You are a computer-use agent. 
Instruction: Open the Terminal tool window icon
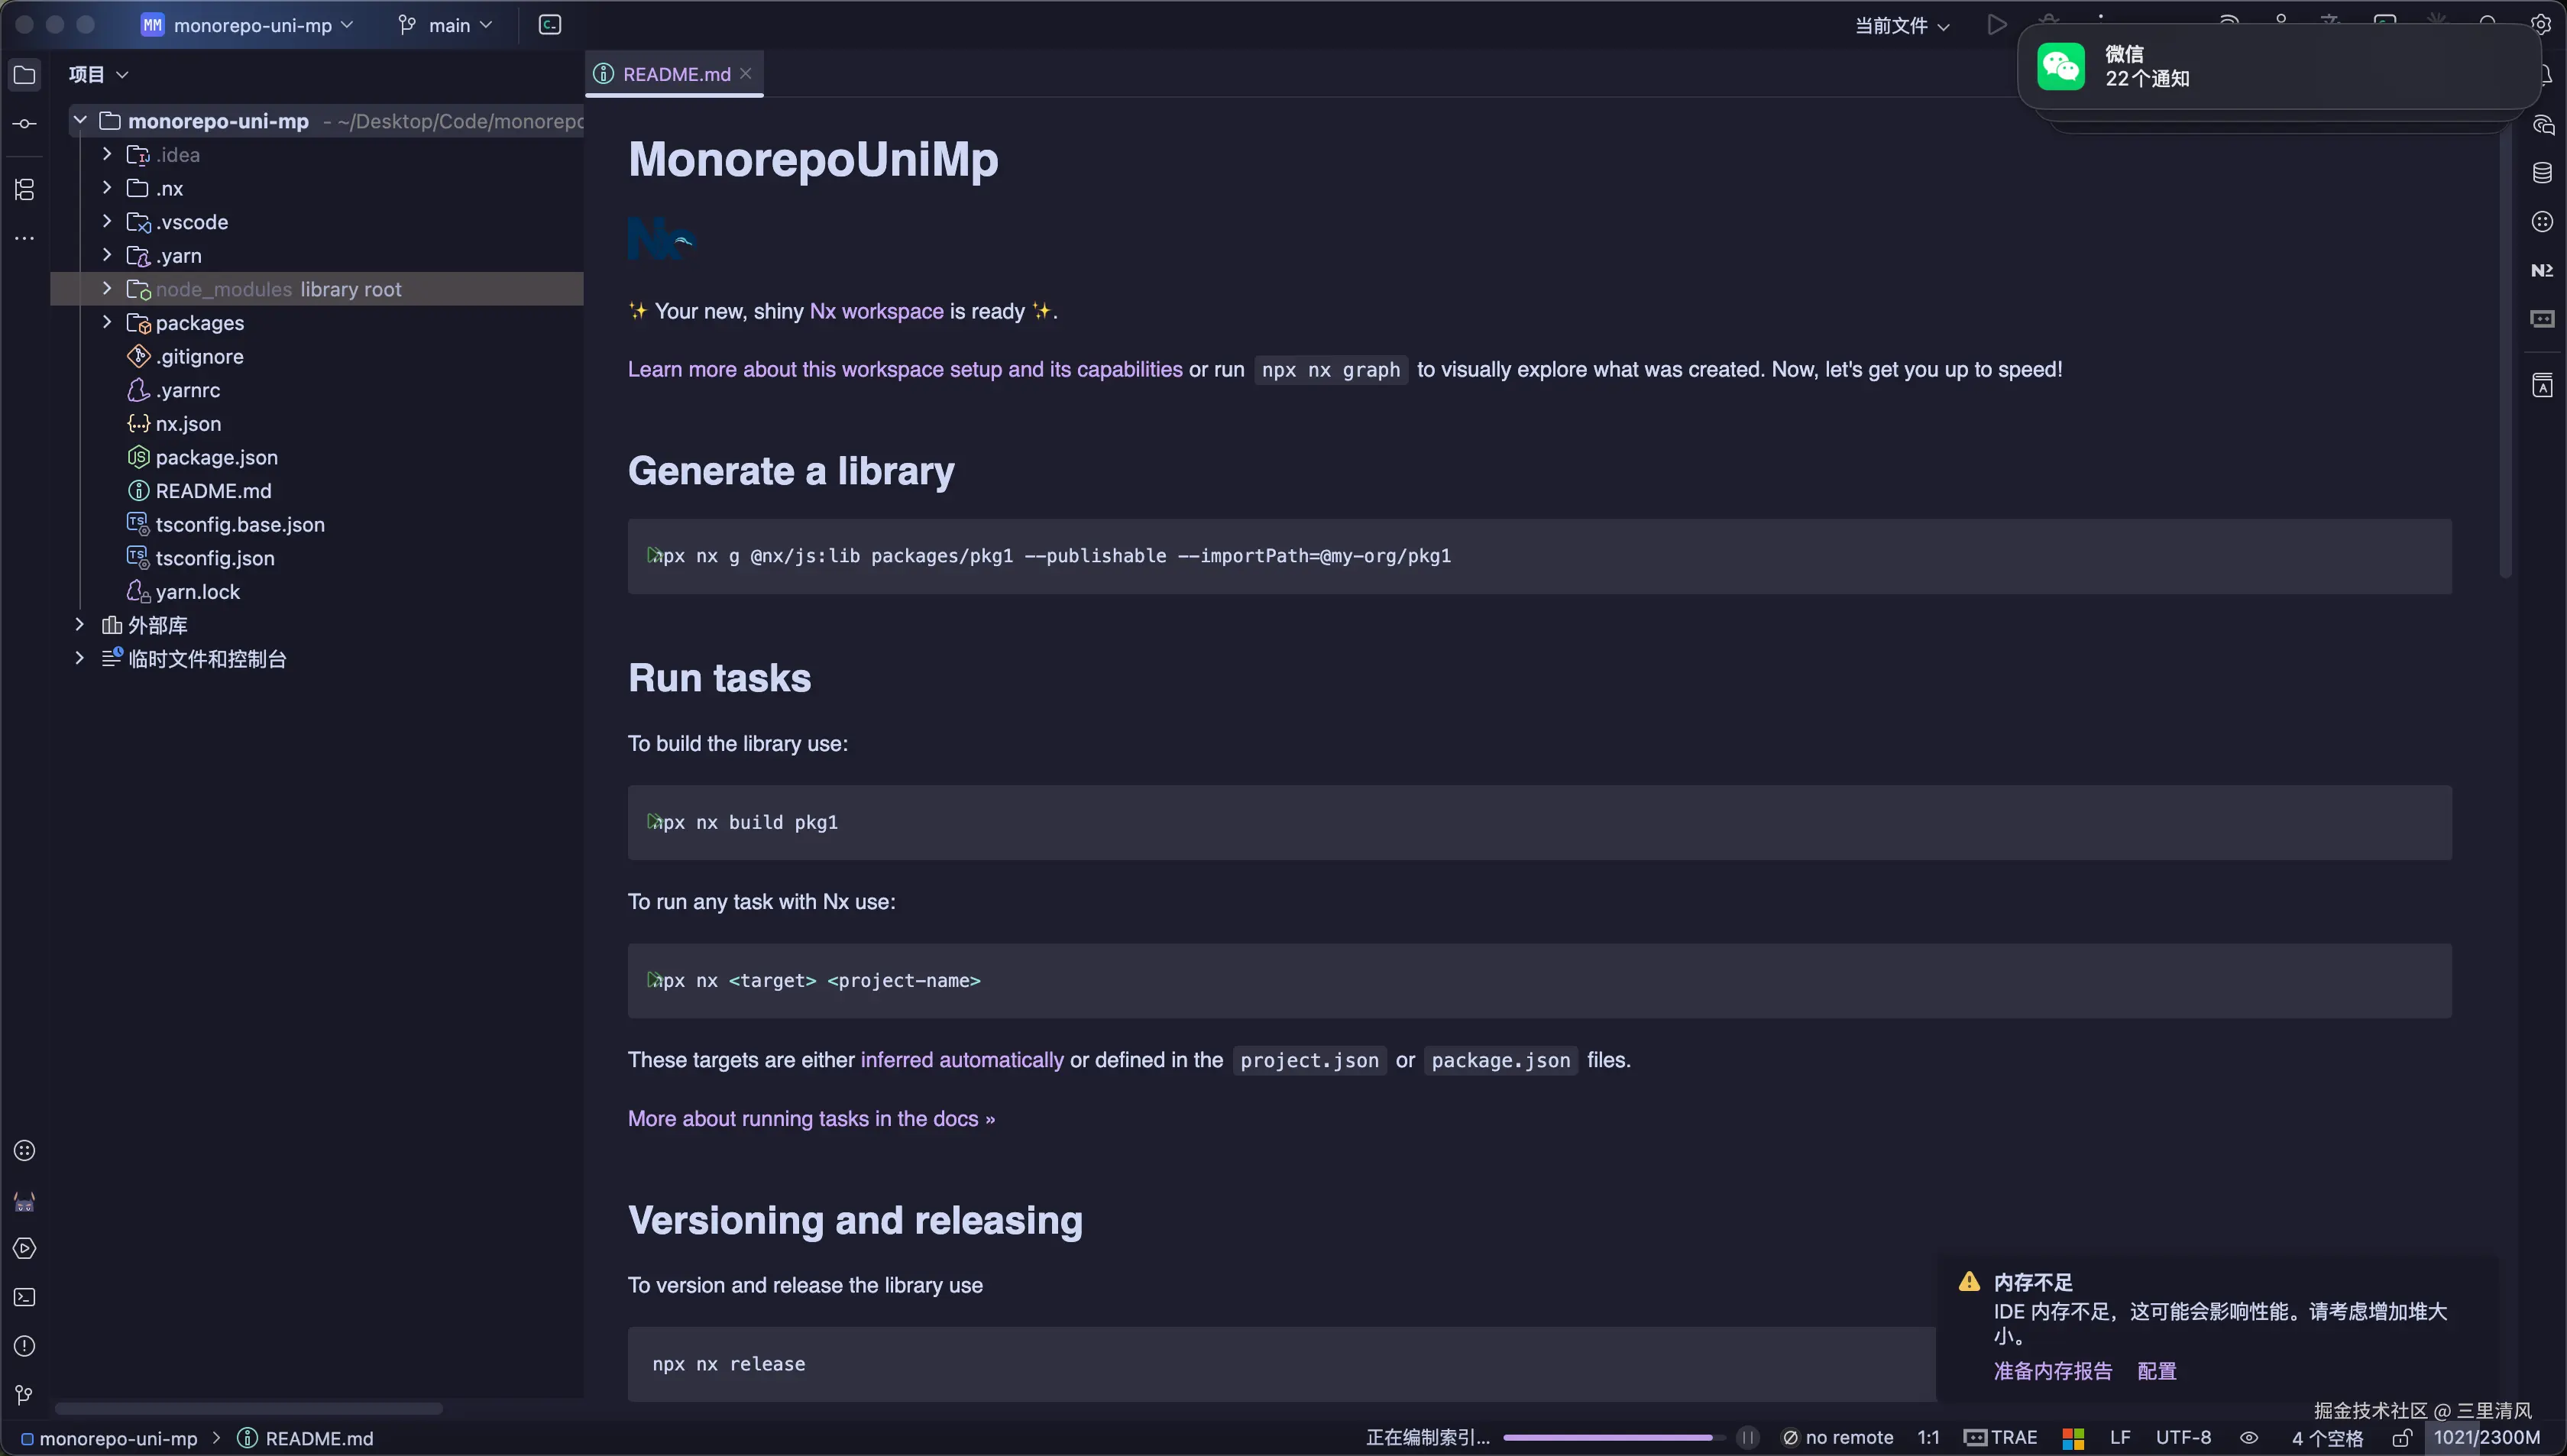point(25,1297)
